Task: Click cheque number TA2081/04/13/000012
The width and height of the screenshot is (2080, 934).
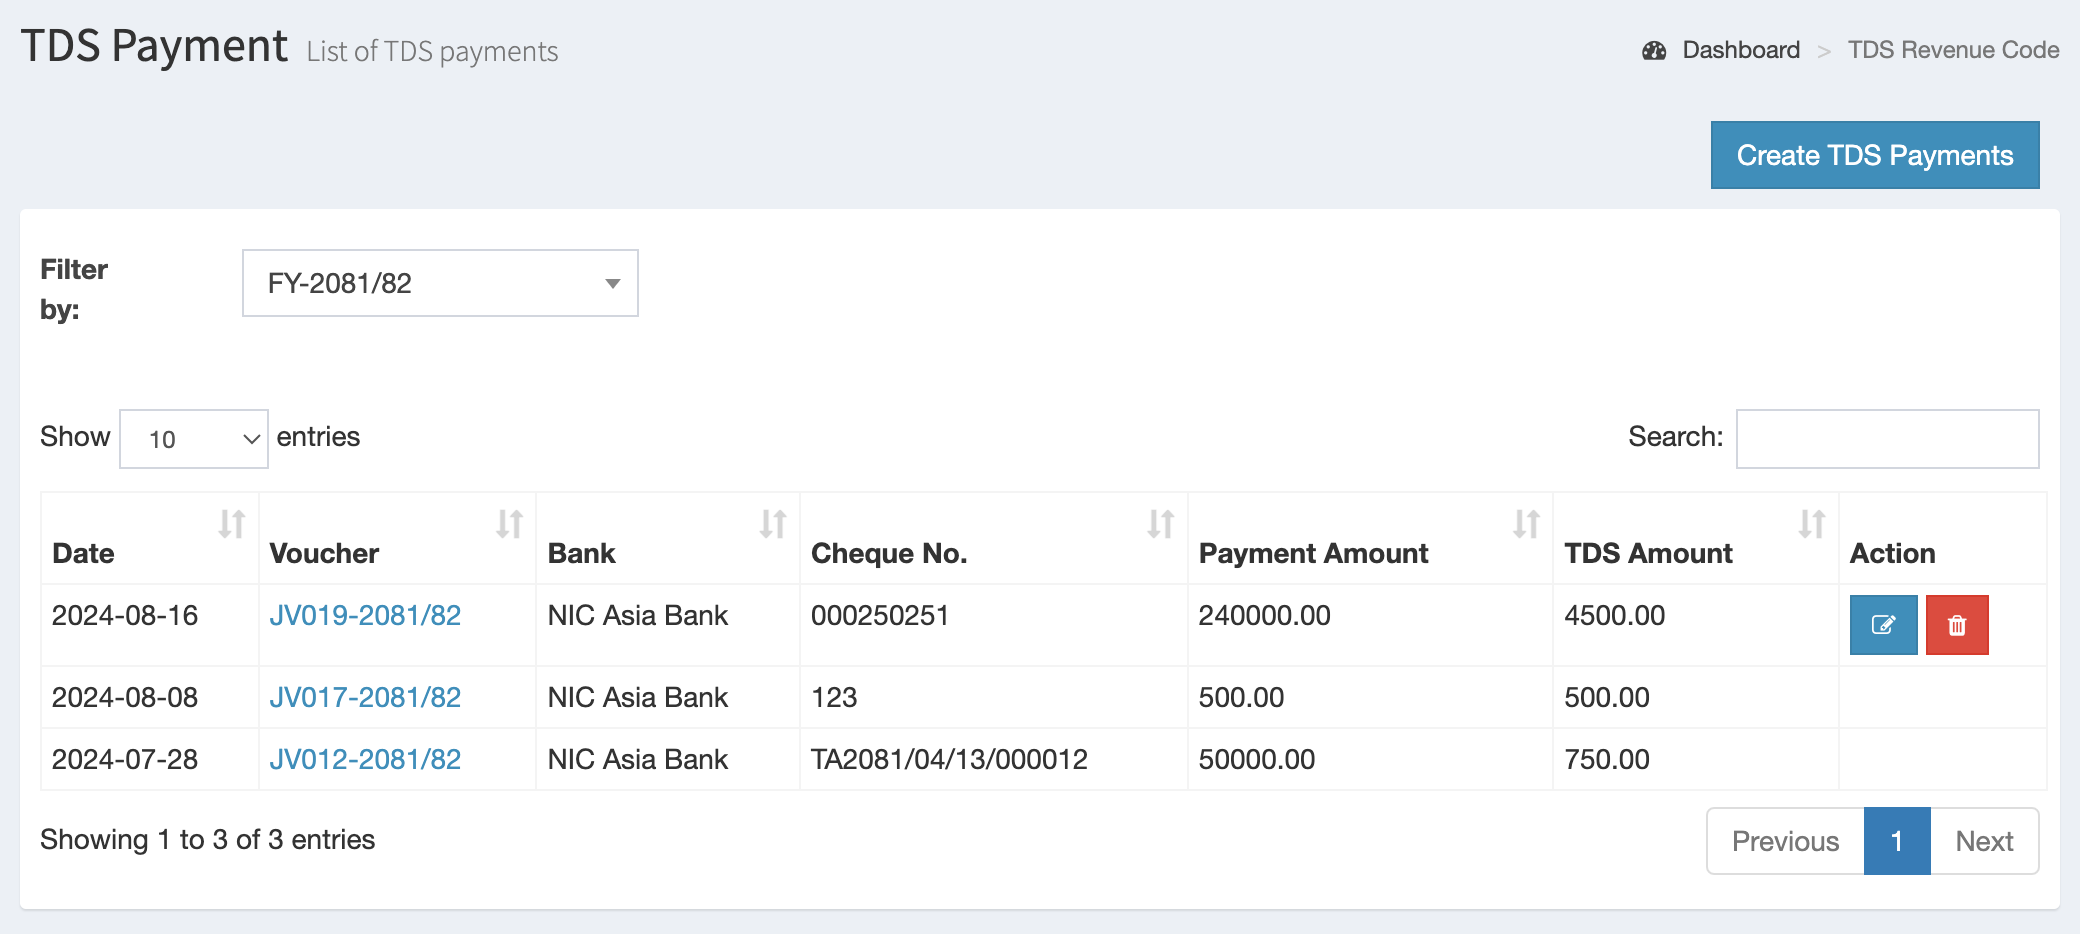Action: [949, 759]
